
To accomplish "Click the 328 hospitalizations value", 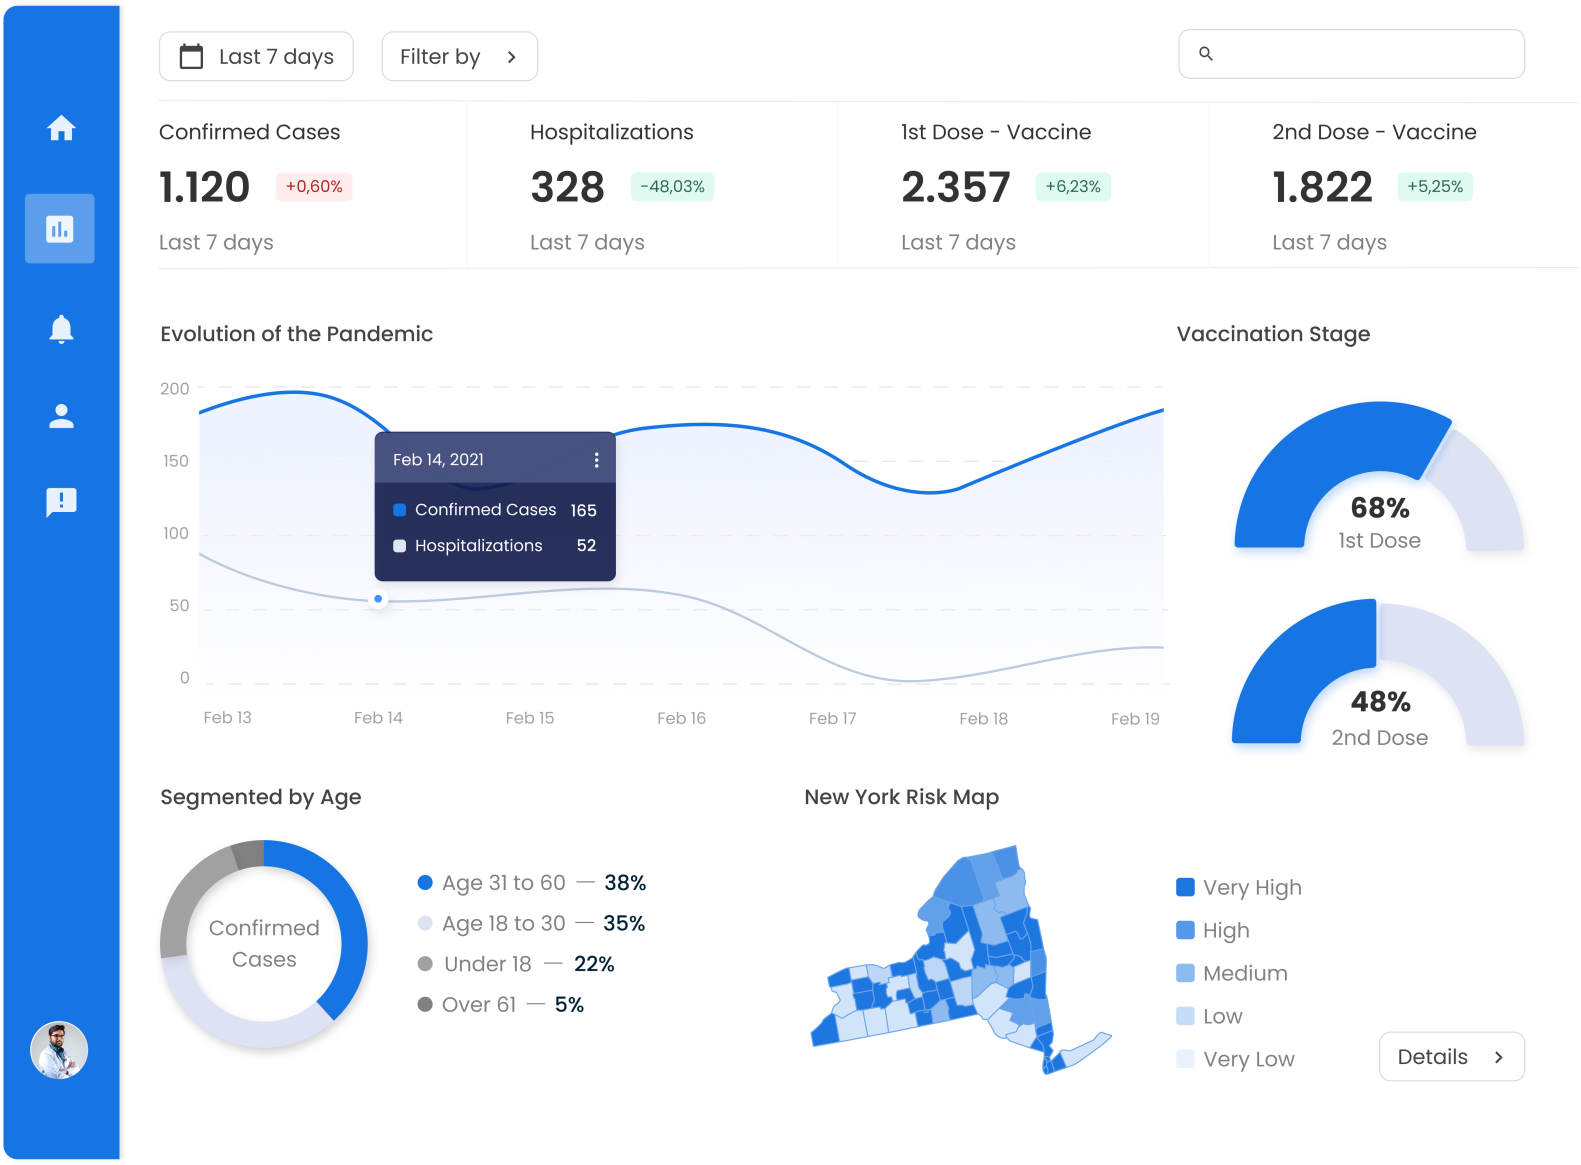I will click(568, 187).
